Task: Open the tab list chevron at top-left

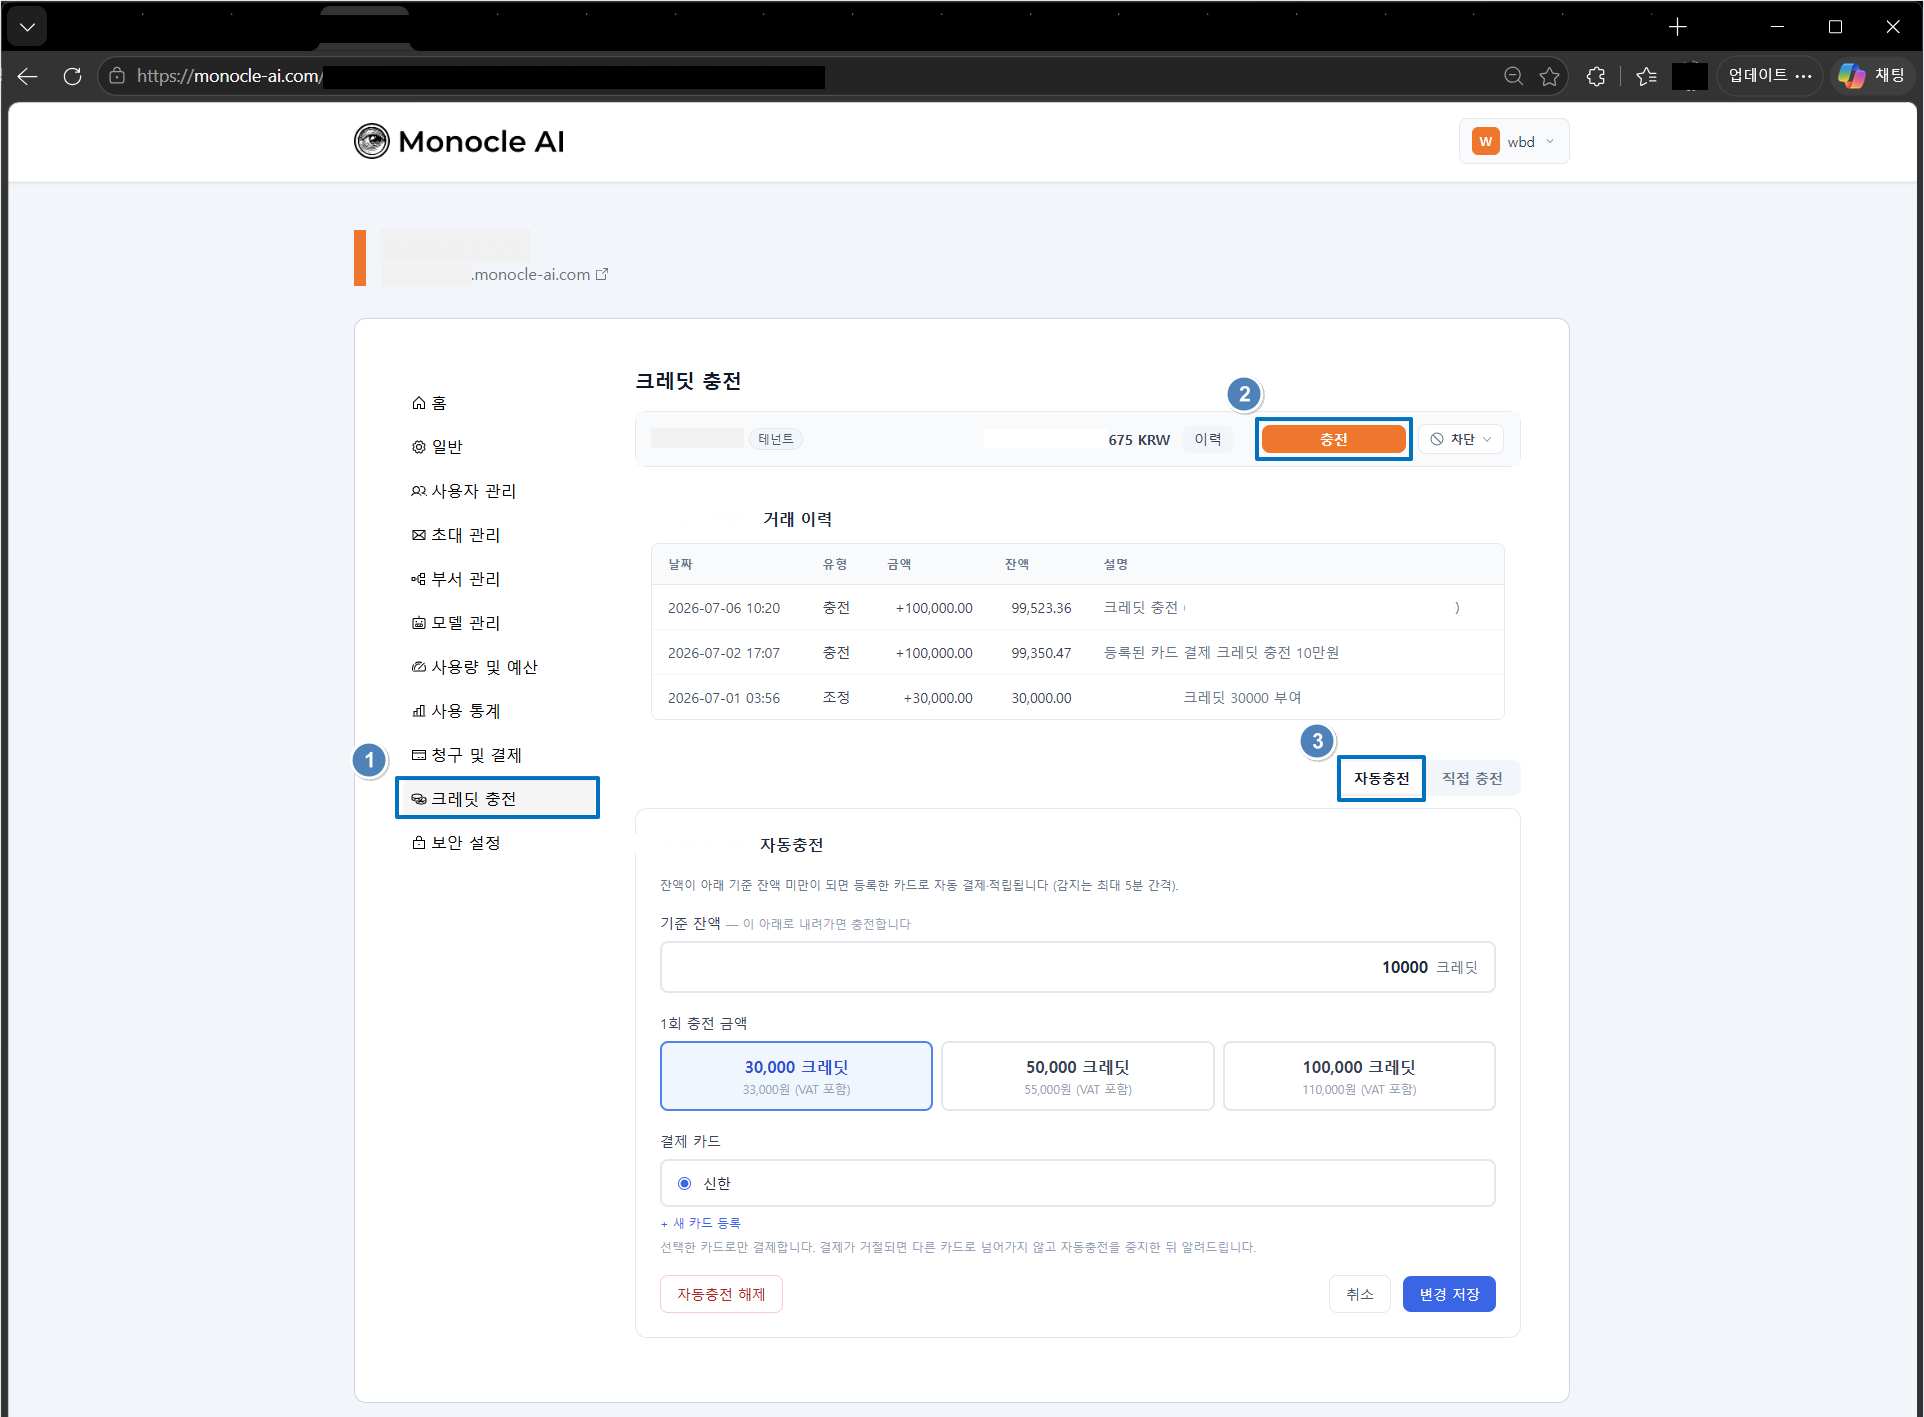Action: point(27,27)
